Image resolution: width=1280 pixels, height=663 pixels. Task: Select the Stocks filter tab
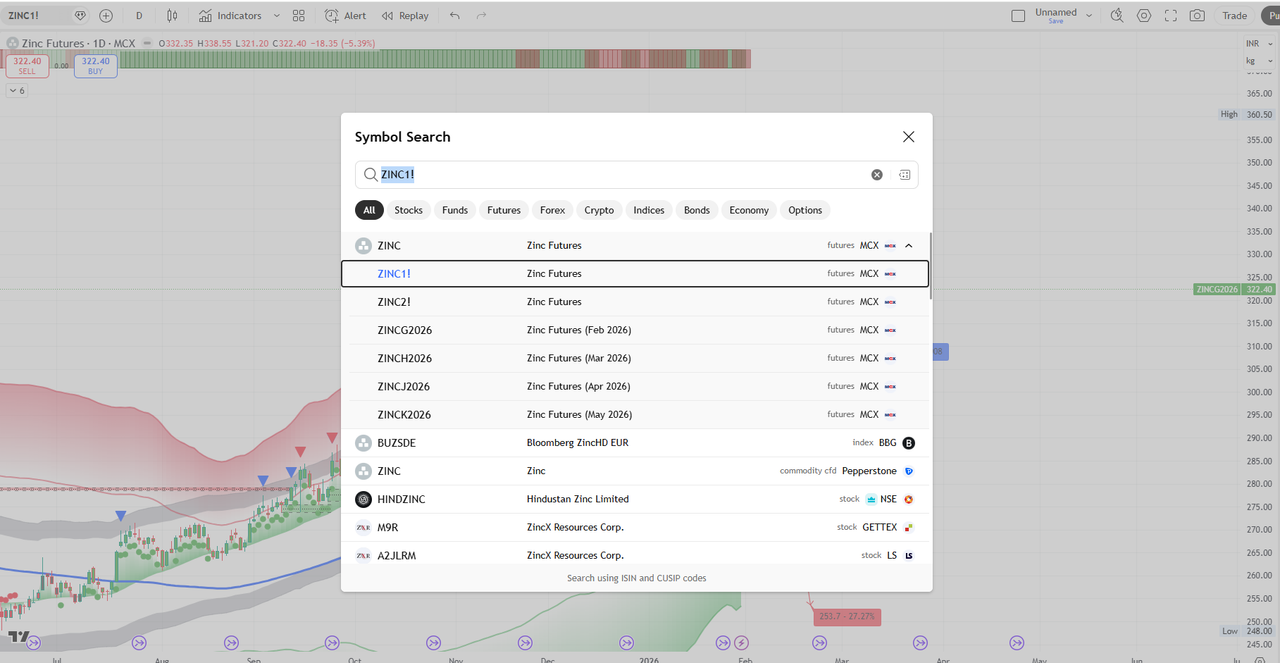click(408, 210)
